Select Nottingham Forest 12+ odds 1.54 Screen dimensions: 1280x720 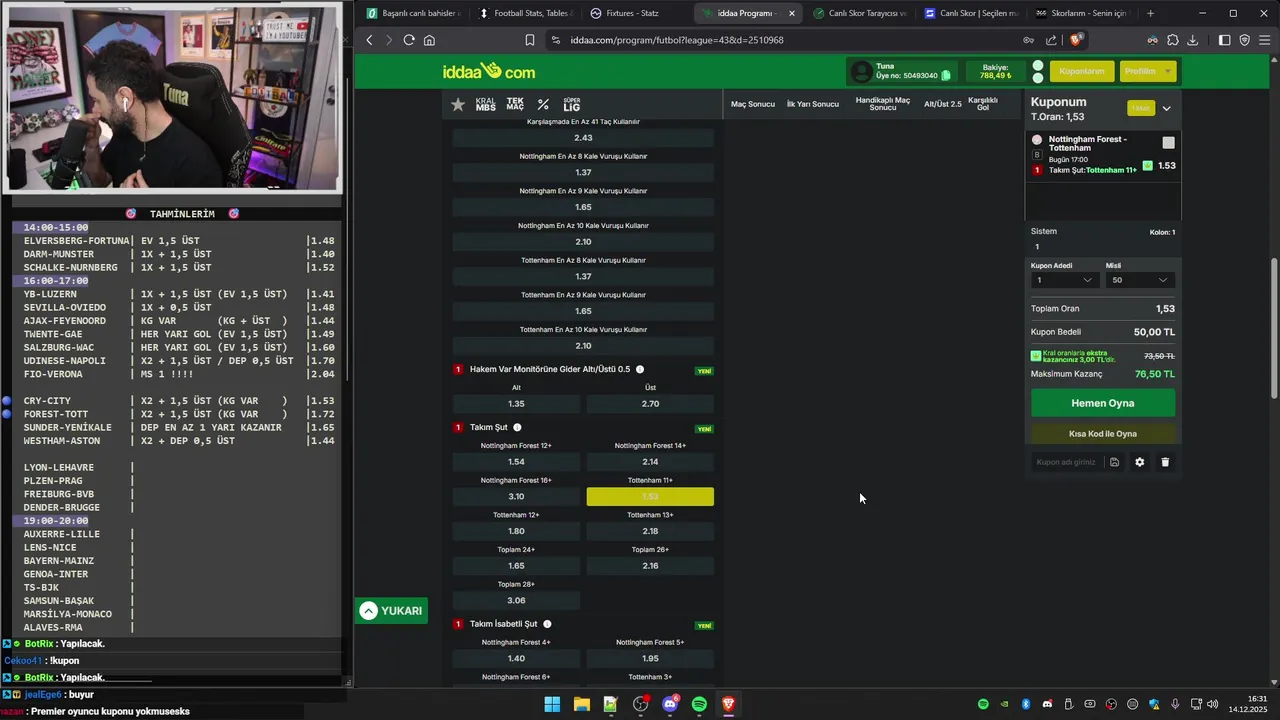516,462
